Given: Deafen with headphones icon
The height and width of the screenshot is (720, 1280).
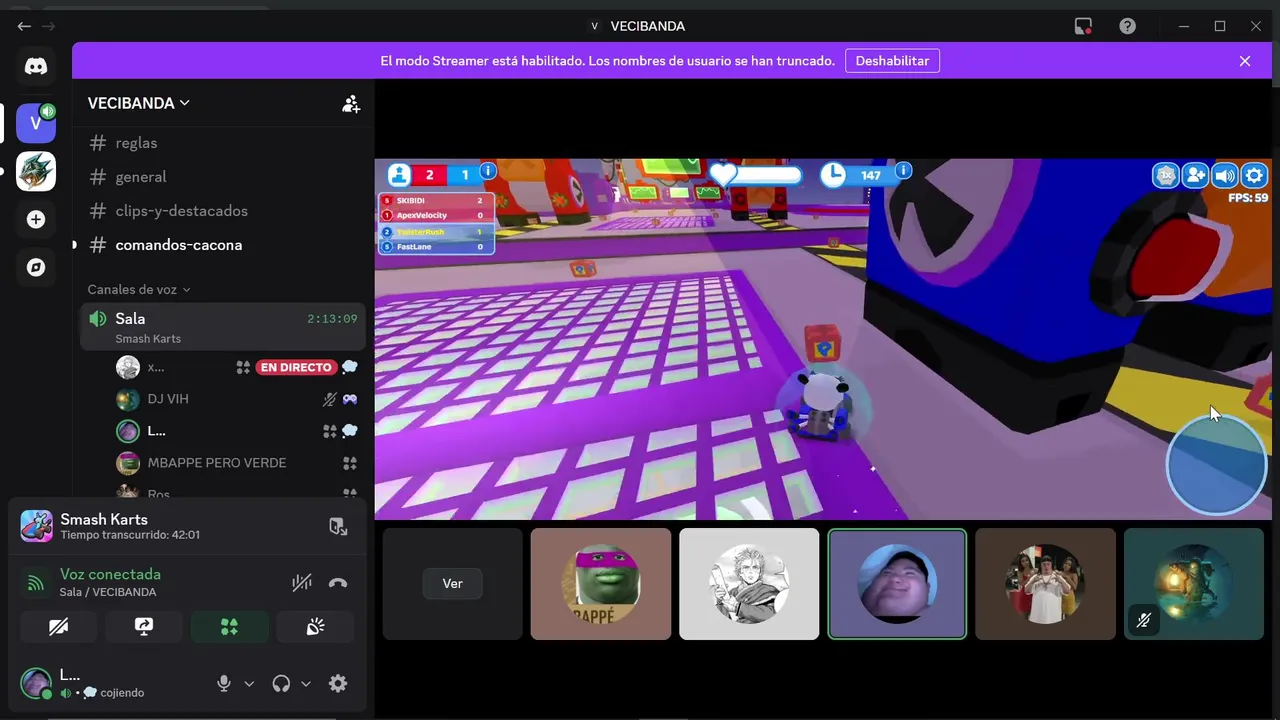Looking at the screenshot, I should (281, 683).
